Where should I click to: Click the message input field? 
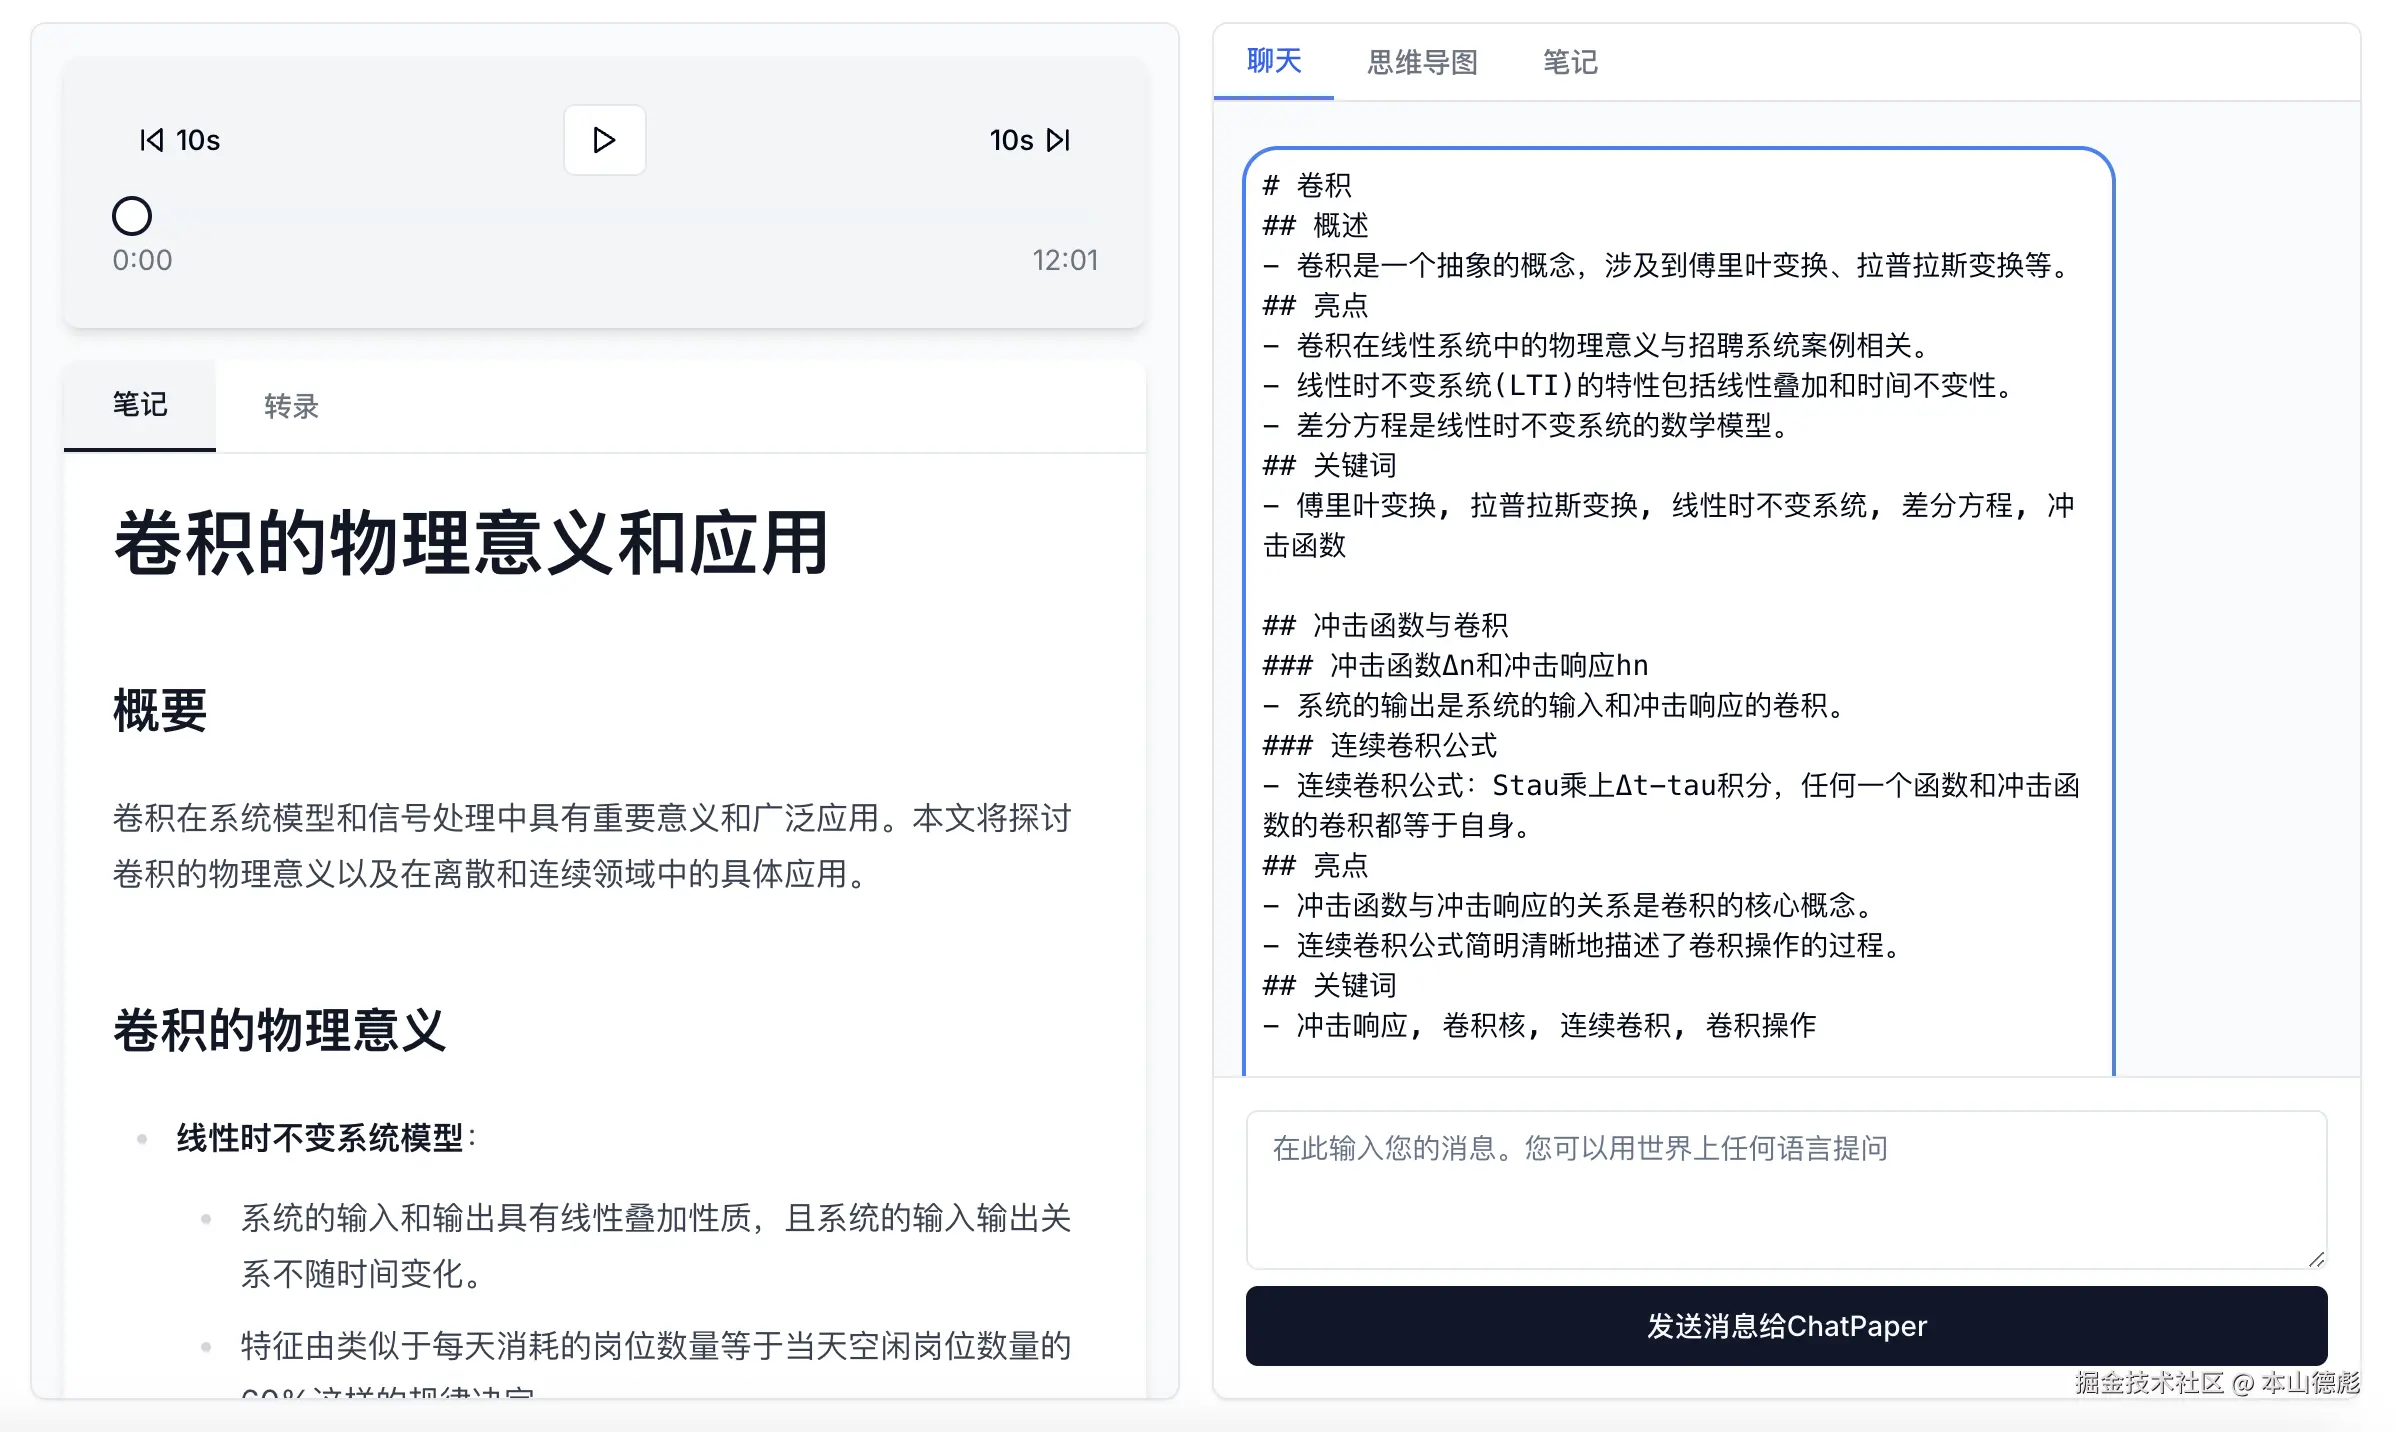point(1785,1188)
